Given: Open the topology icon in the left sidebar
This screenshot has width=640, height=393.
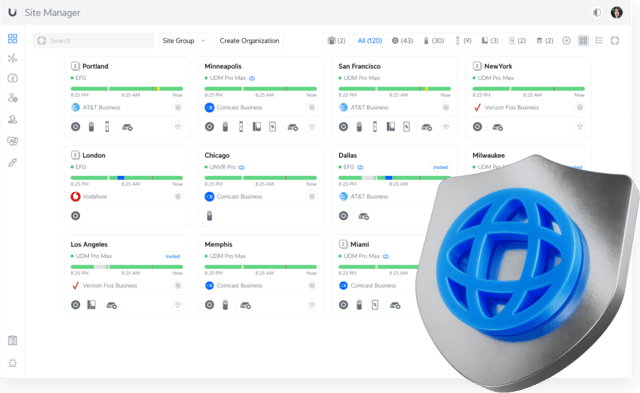Looking at the screenshot, I should 13,58.
